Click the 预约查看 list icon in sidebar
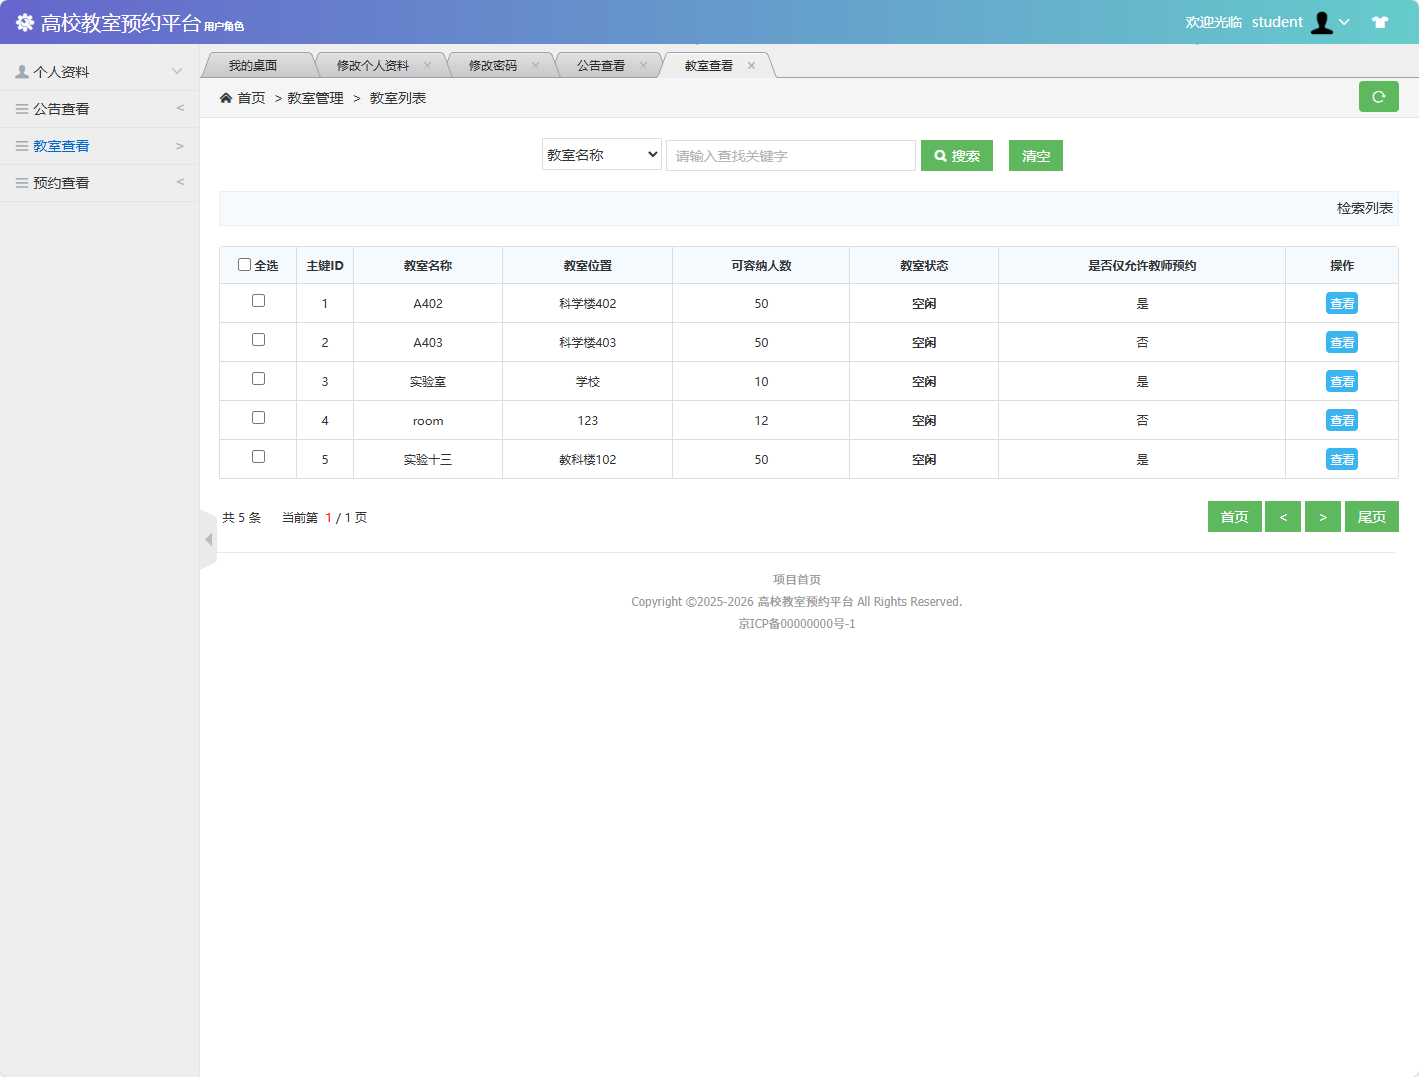Screen dimensions: 1419x1077 point(22,183)
